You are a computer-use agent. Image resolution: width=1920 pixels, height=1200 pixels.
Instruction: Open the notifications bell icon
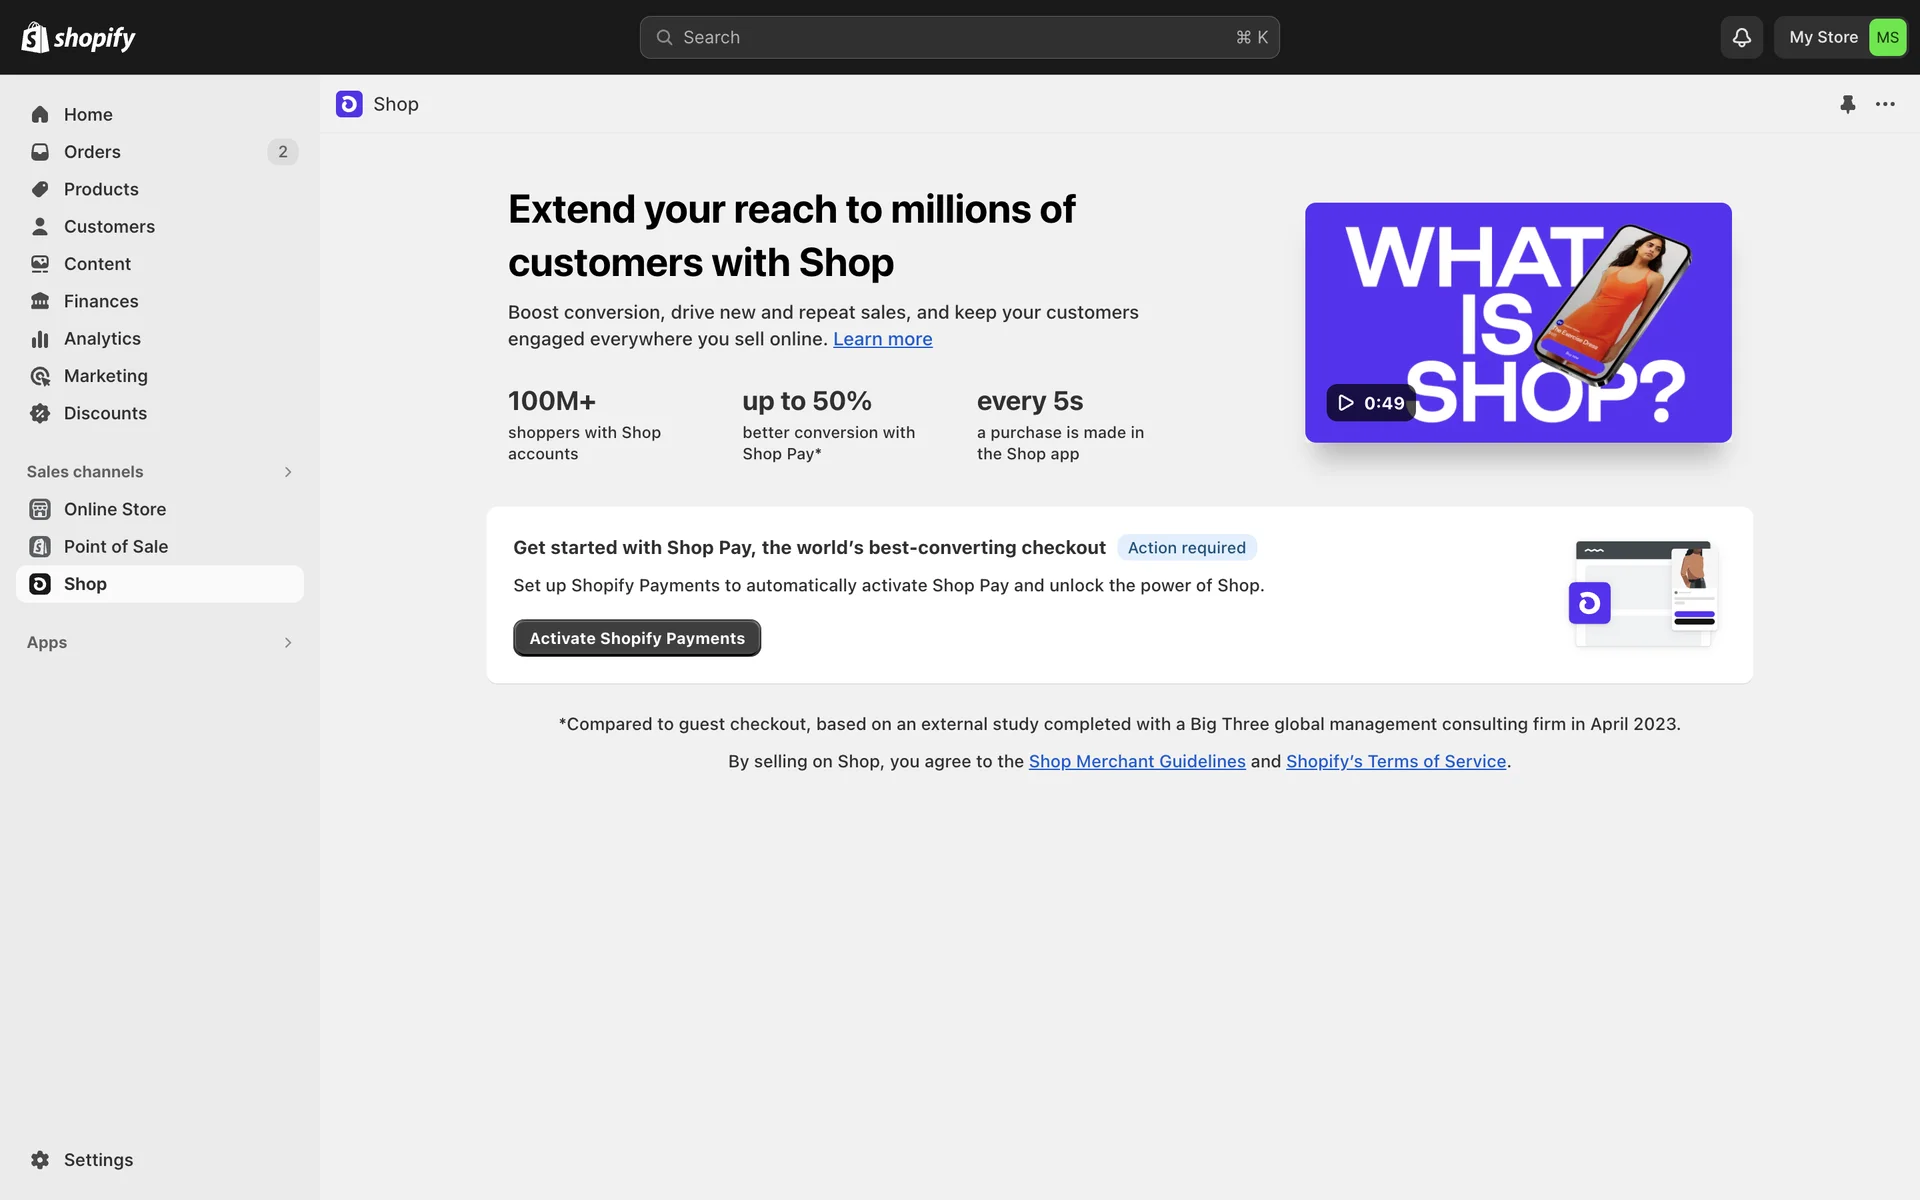click(x=1741, y=37)
